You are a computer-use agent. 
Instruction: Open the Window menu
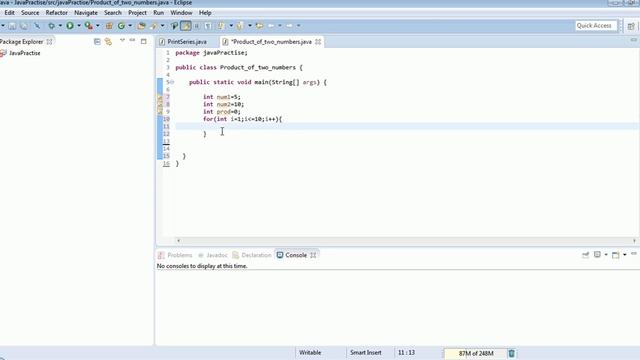[181, 13]
